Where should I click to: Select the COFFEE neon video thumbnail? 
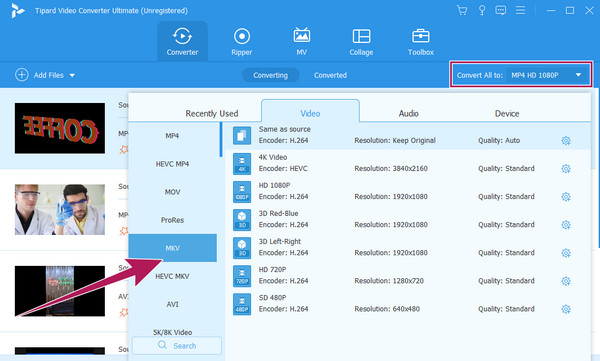60,128
